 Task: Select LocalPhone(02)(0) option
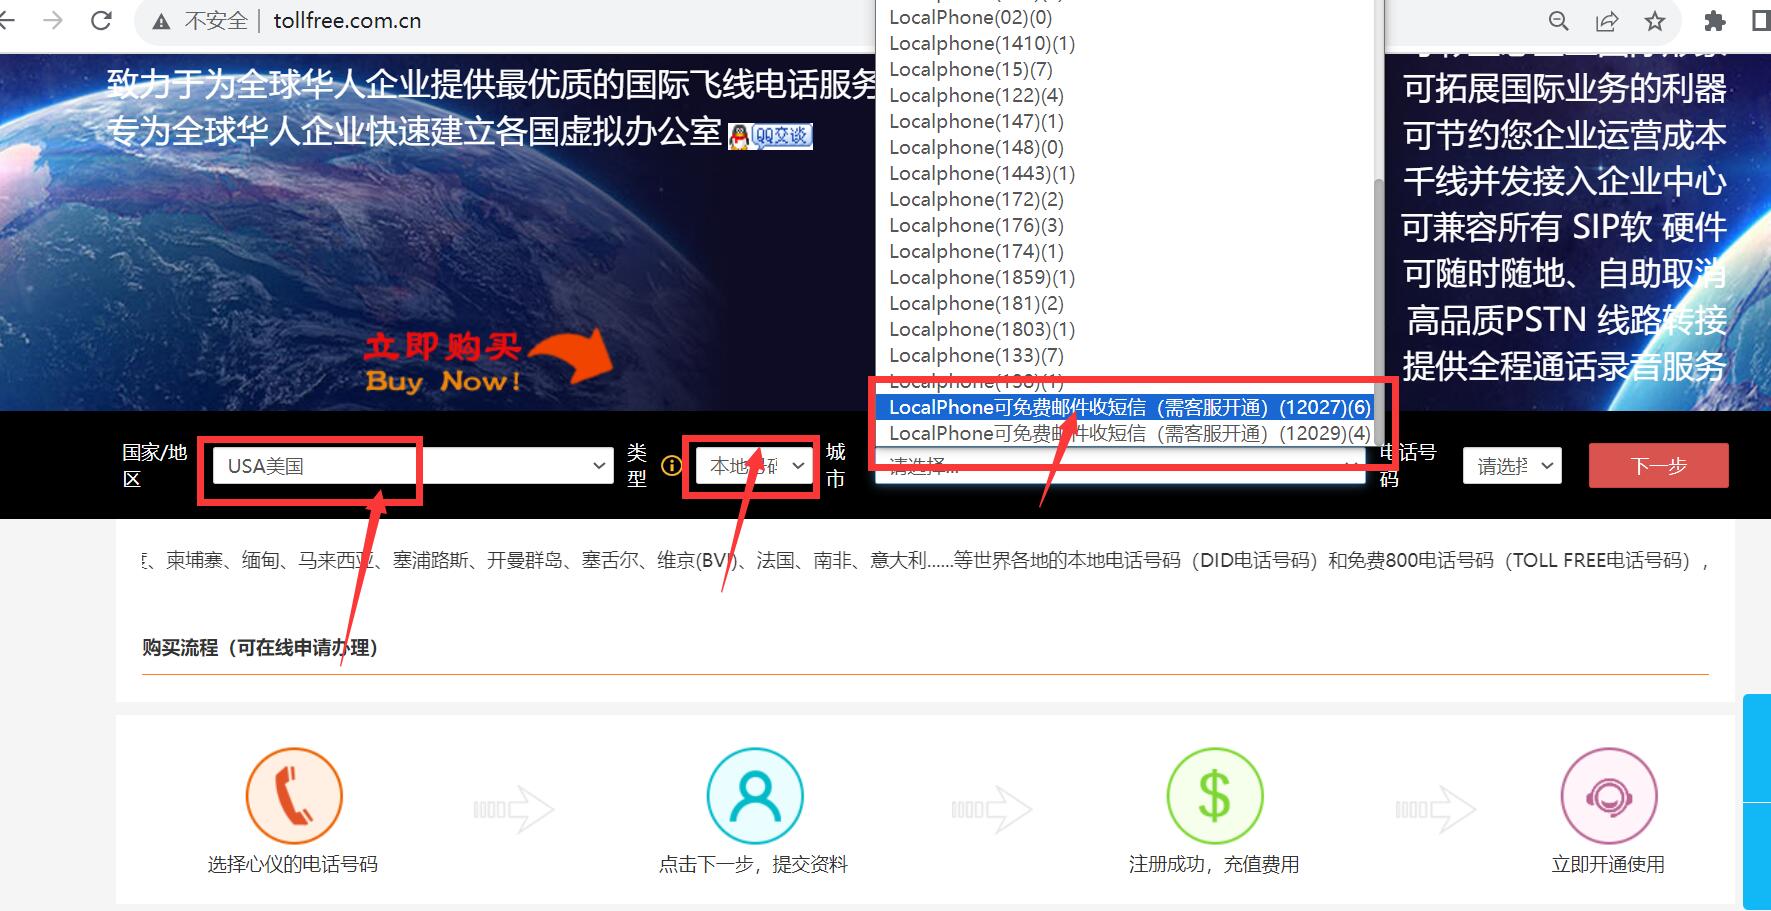coord(1124,17)
